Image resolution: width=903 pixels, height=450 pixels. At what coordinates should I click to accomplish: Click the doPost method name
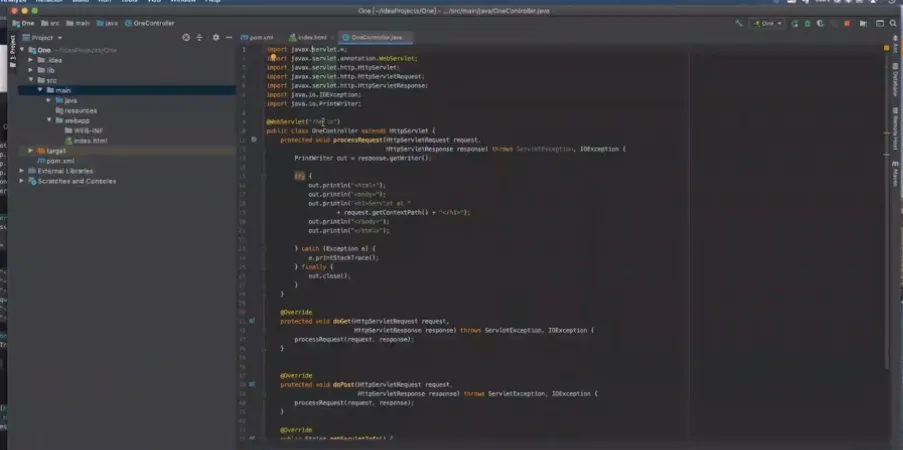pos(343,384)
